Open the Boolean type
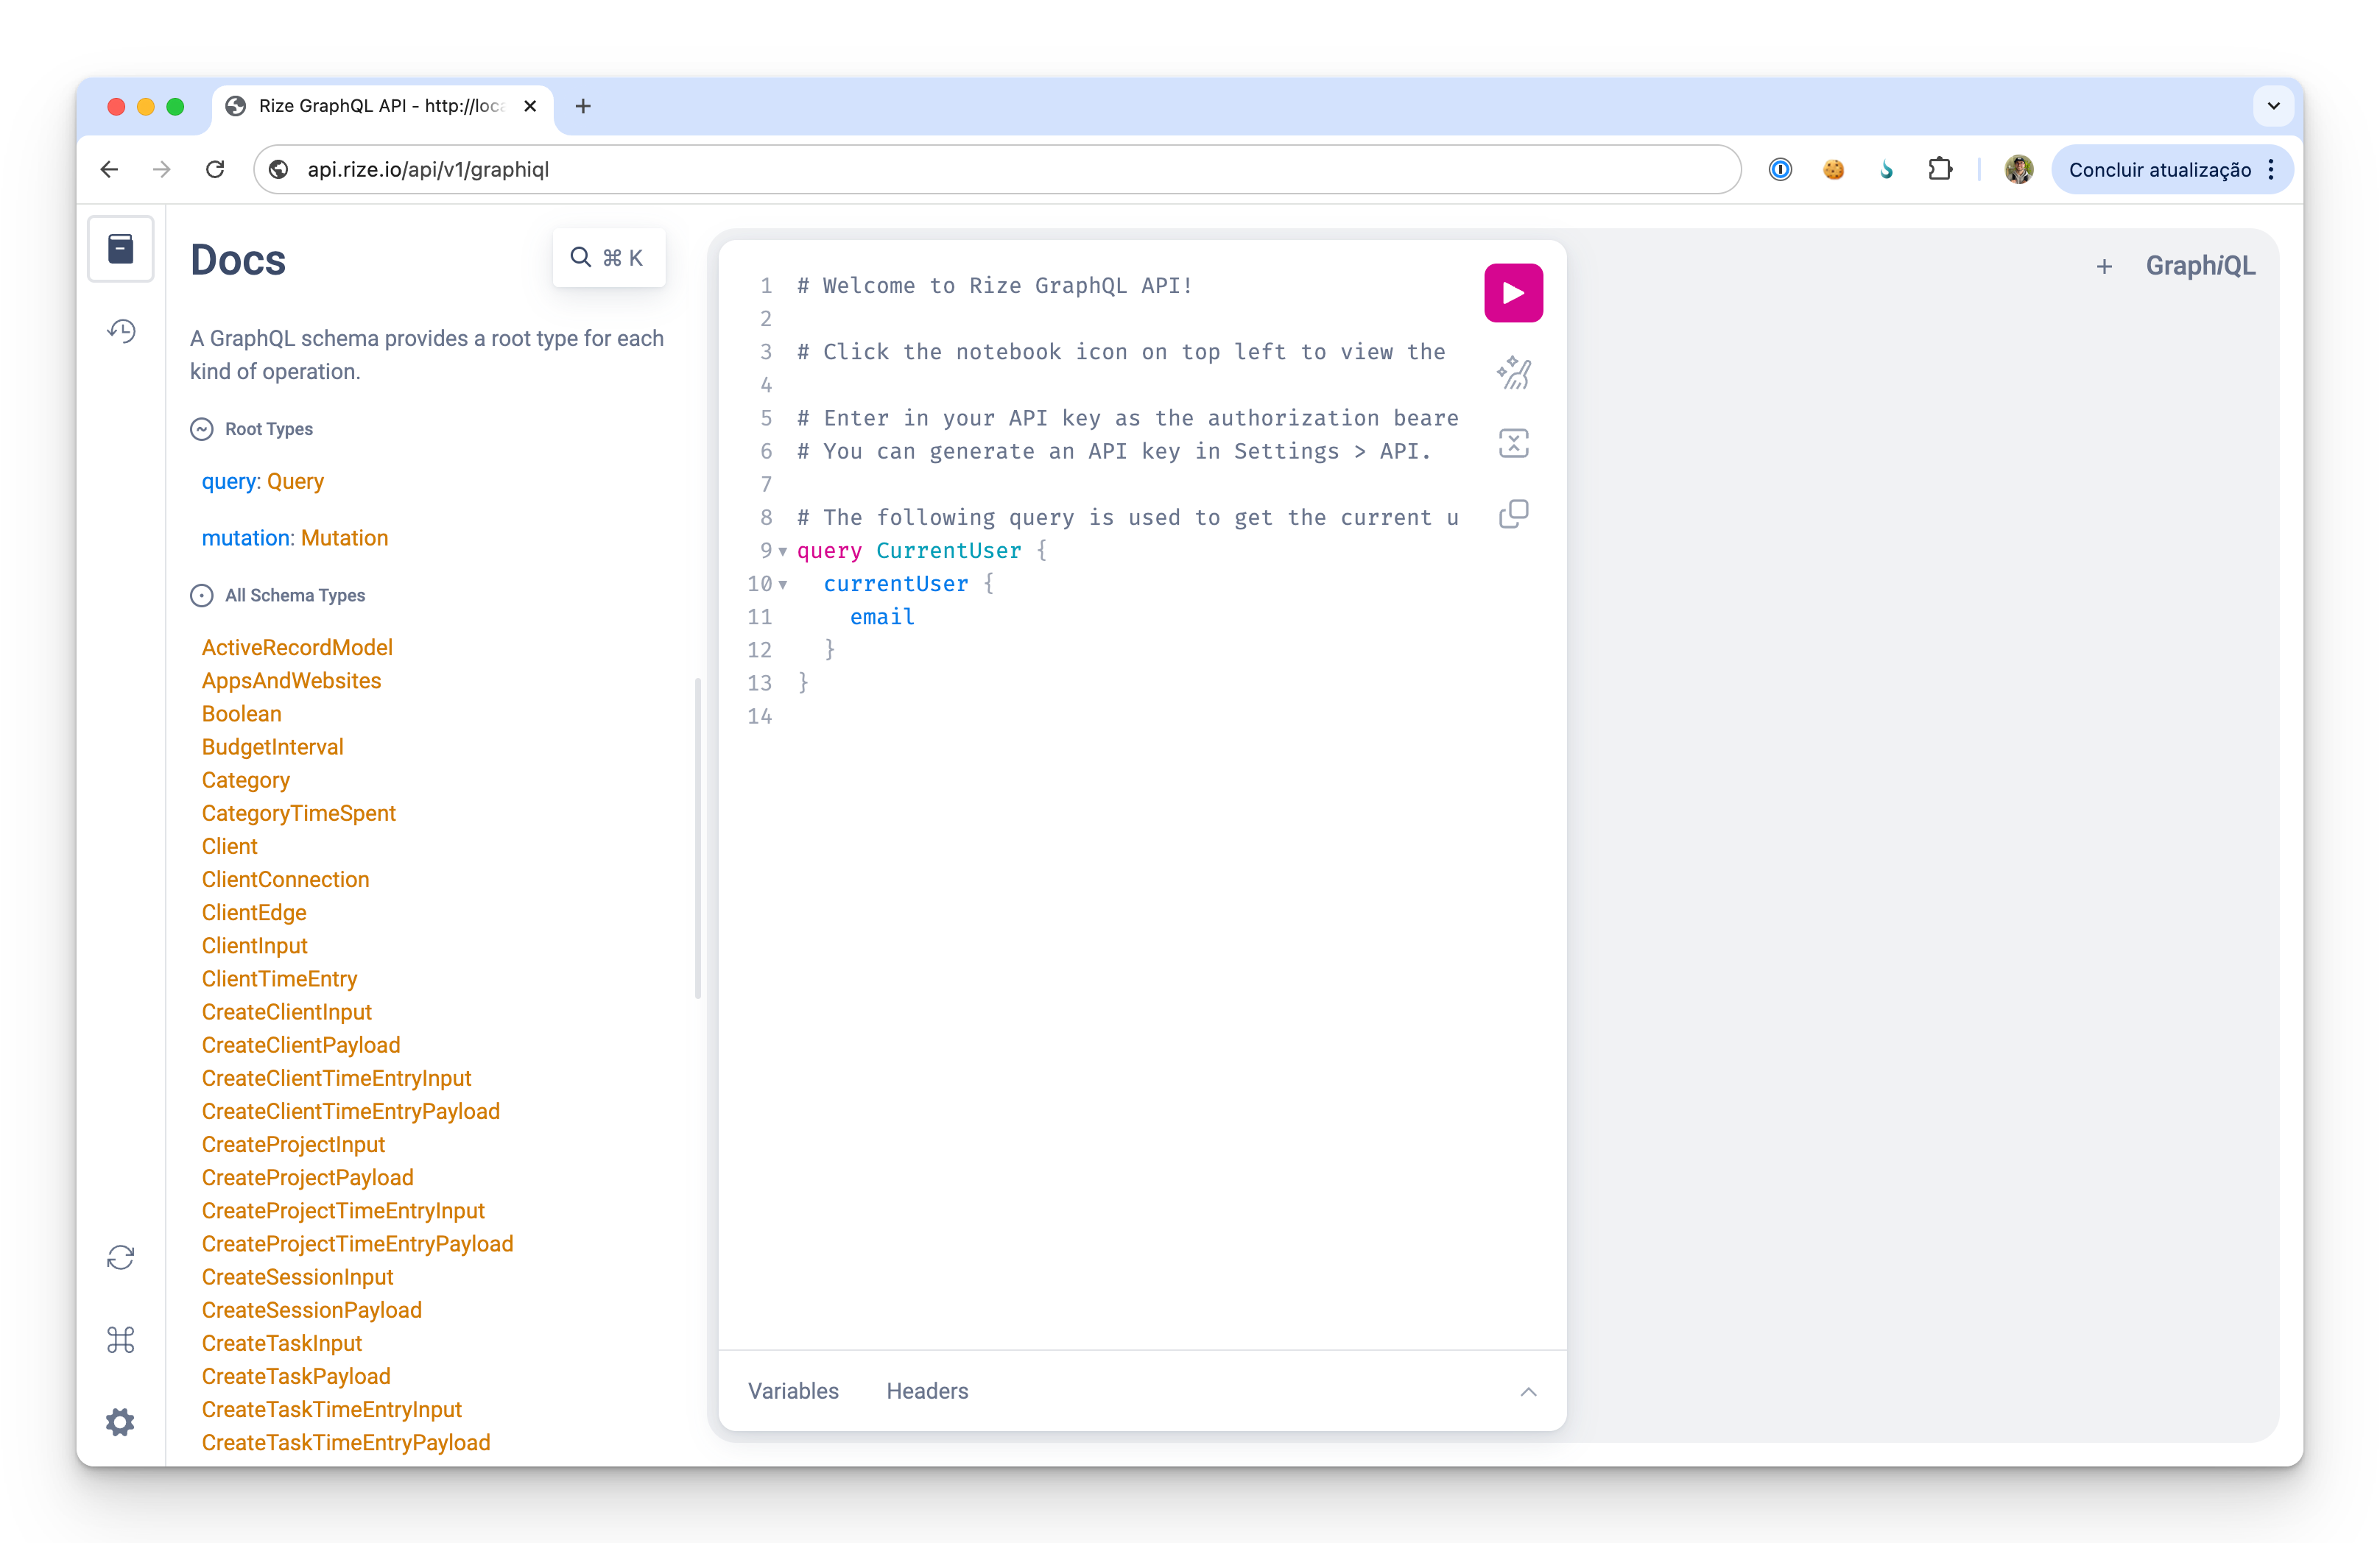Screen dimensions: 2380x1543 (241, 715)
